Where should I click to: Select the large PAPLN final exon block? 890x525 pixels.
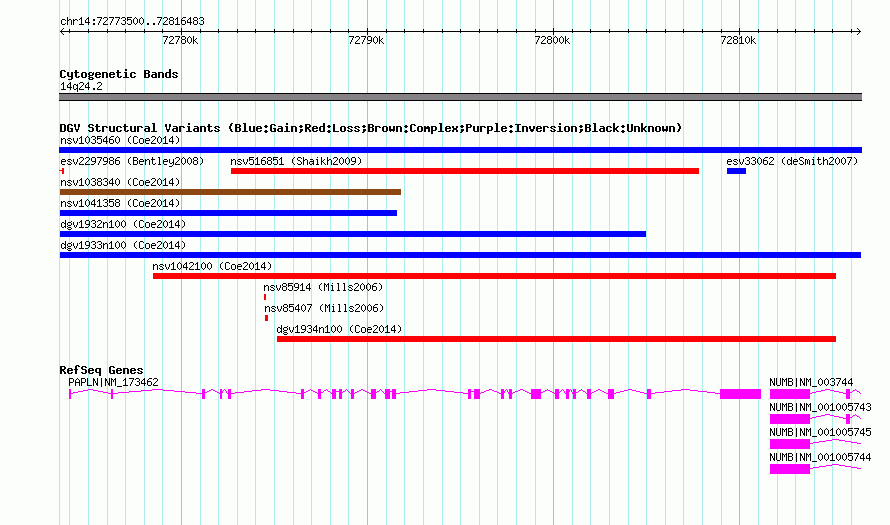pyautogui.click(x=741, y=394)
